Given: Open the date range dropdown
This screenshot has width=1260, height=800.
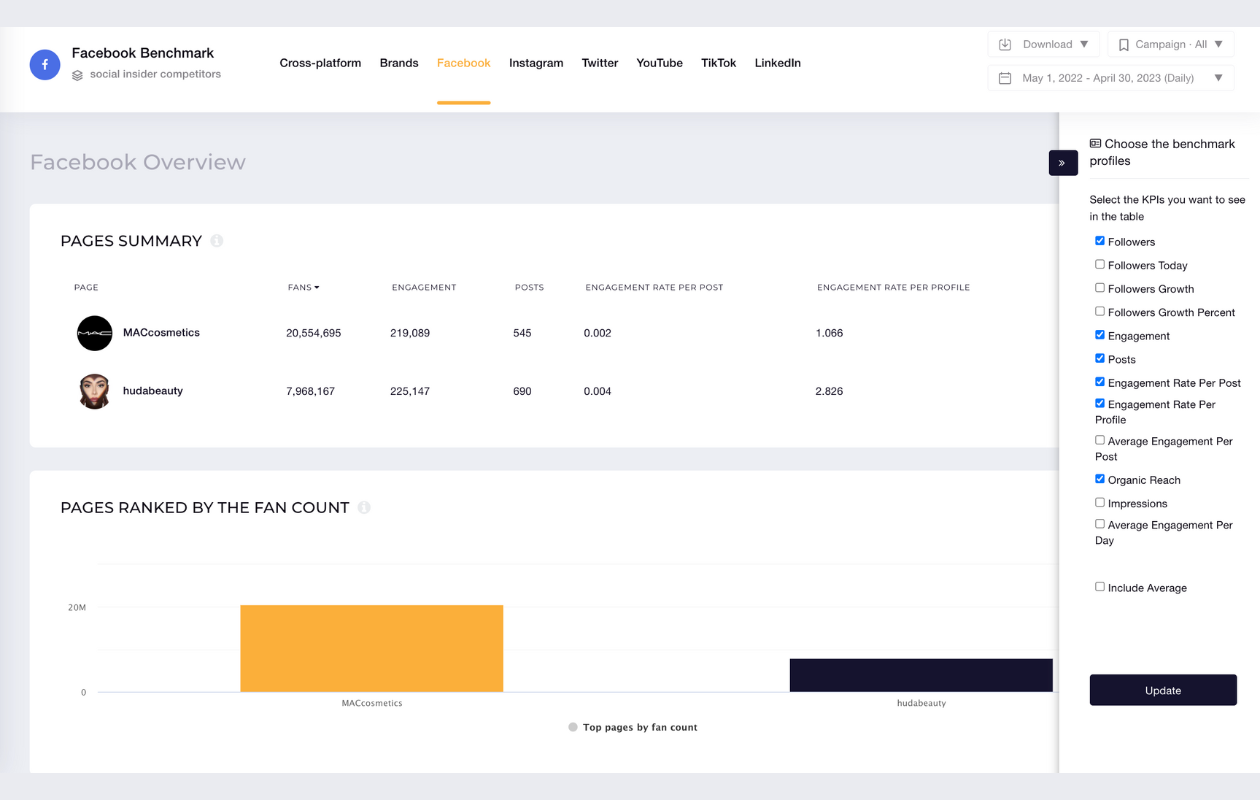Looking at the screenshot, I should (1111, 78).
